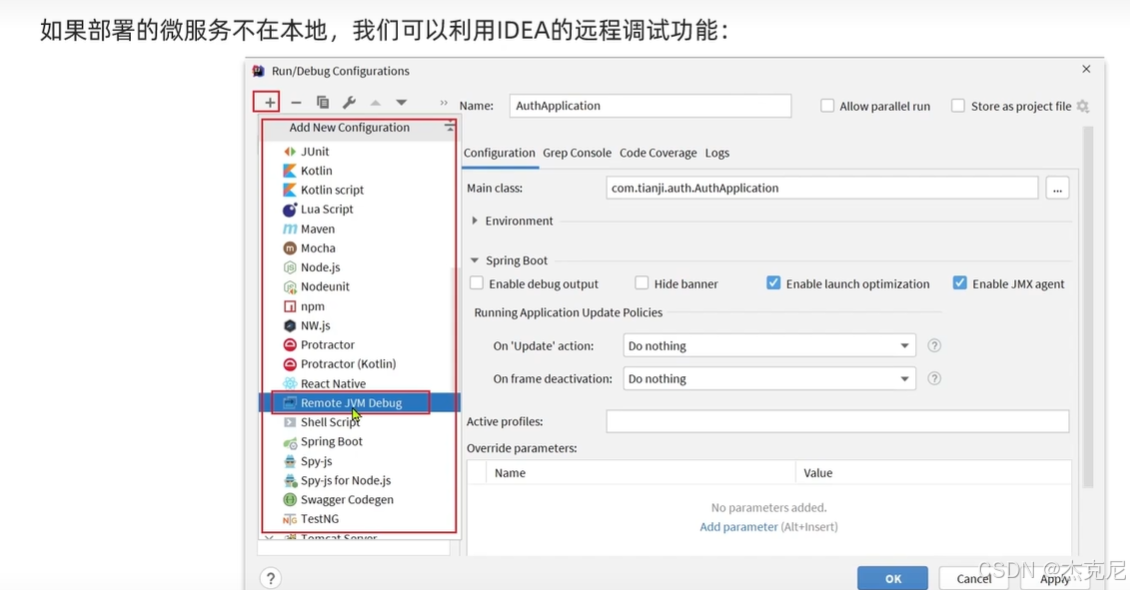Click the Add New Configuration plus button
Viewport: 1130px width, 590px height.
tap(269, 102)
